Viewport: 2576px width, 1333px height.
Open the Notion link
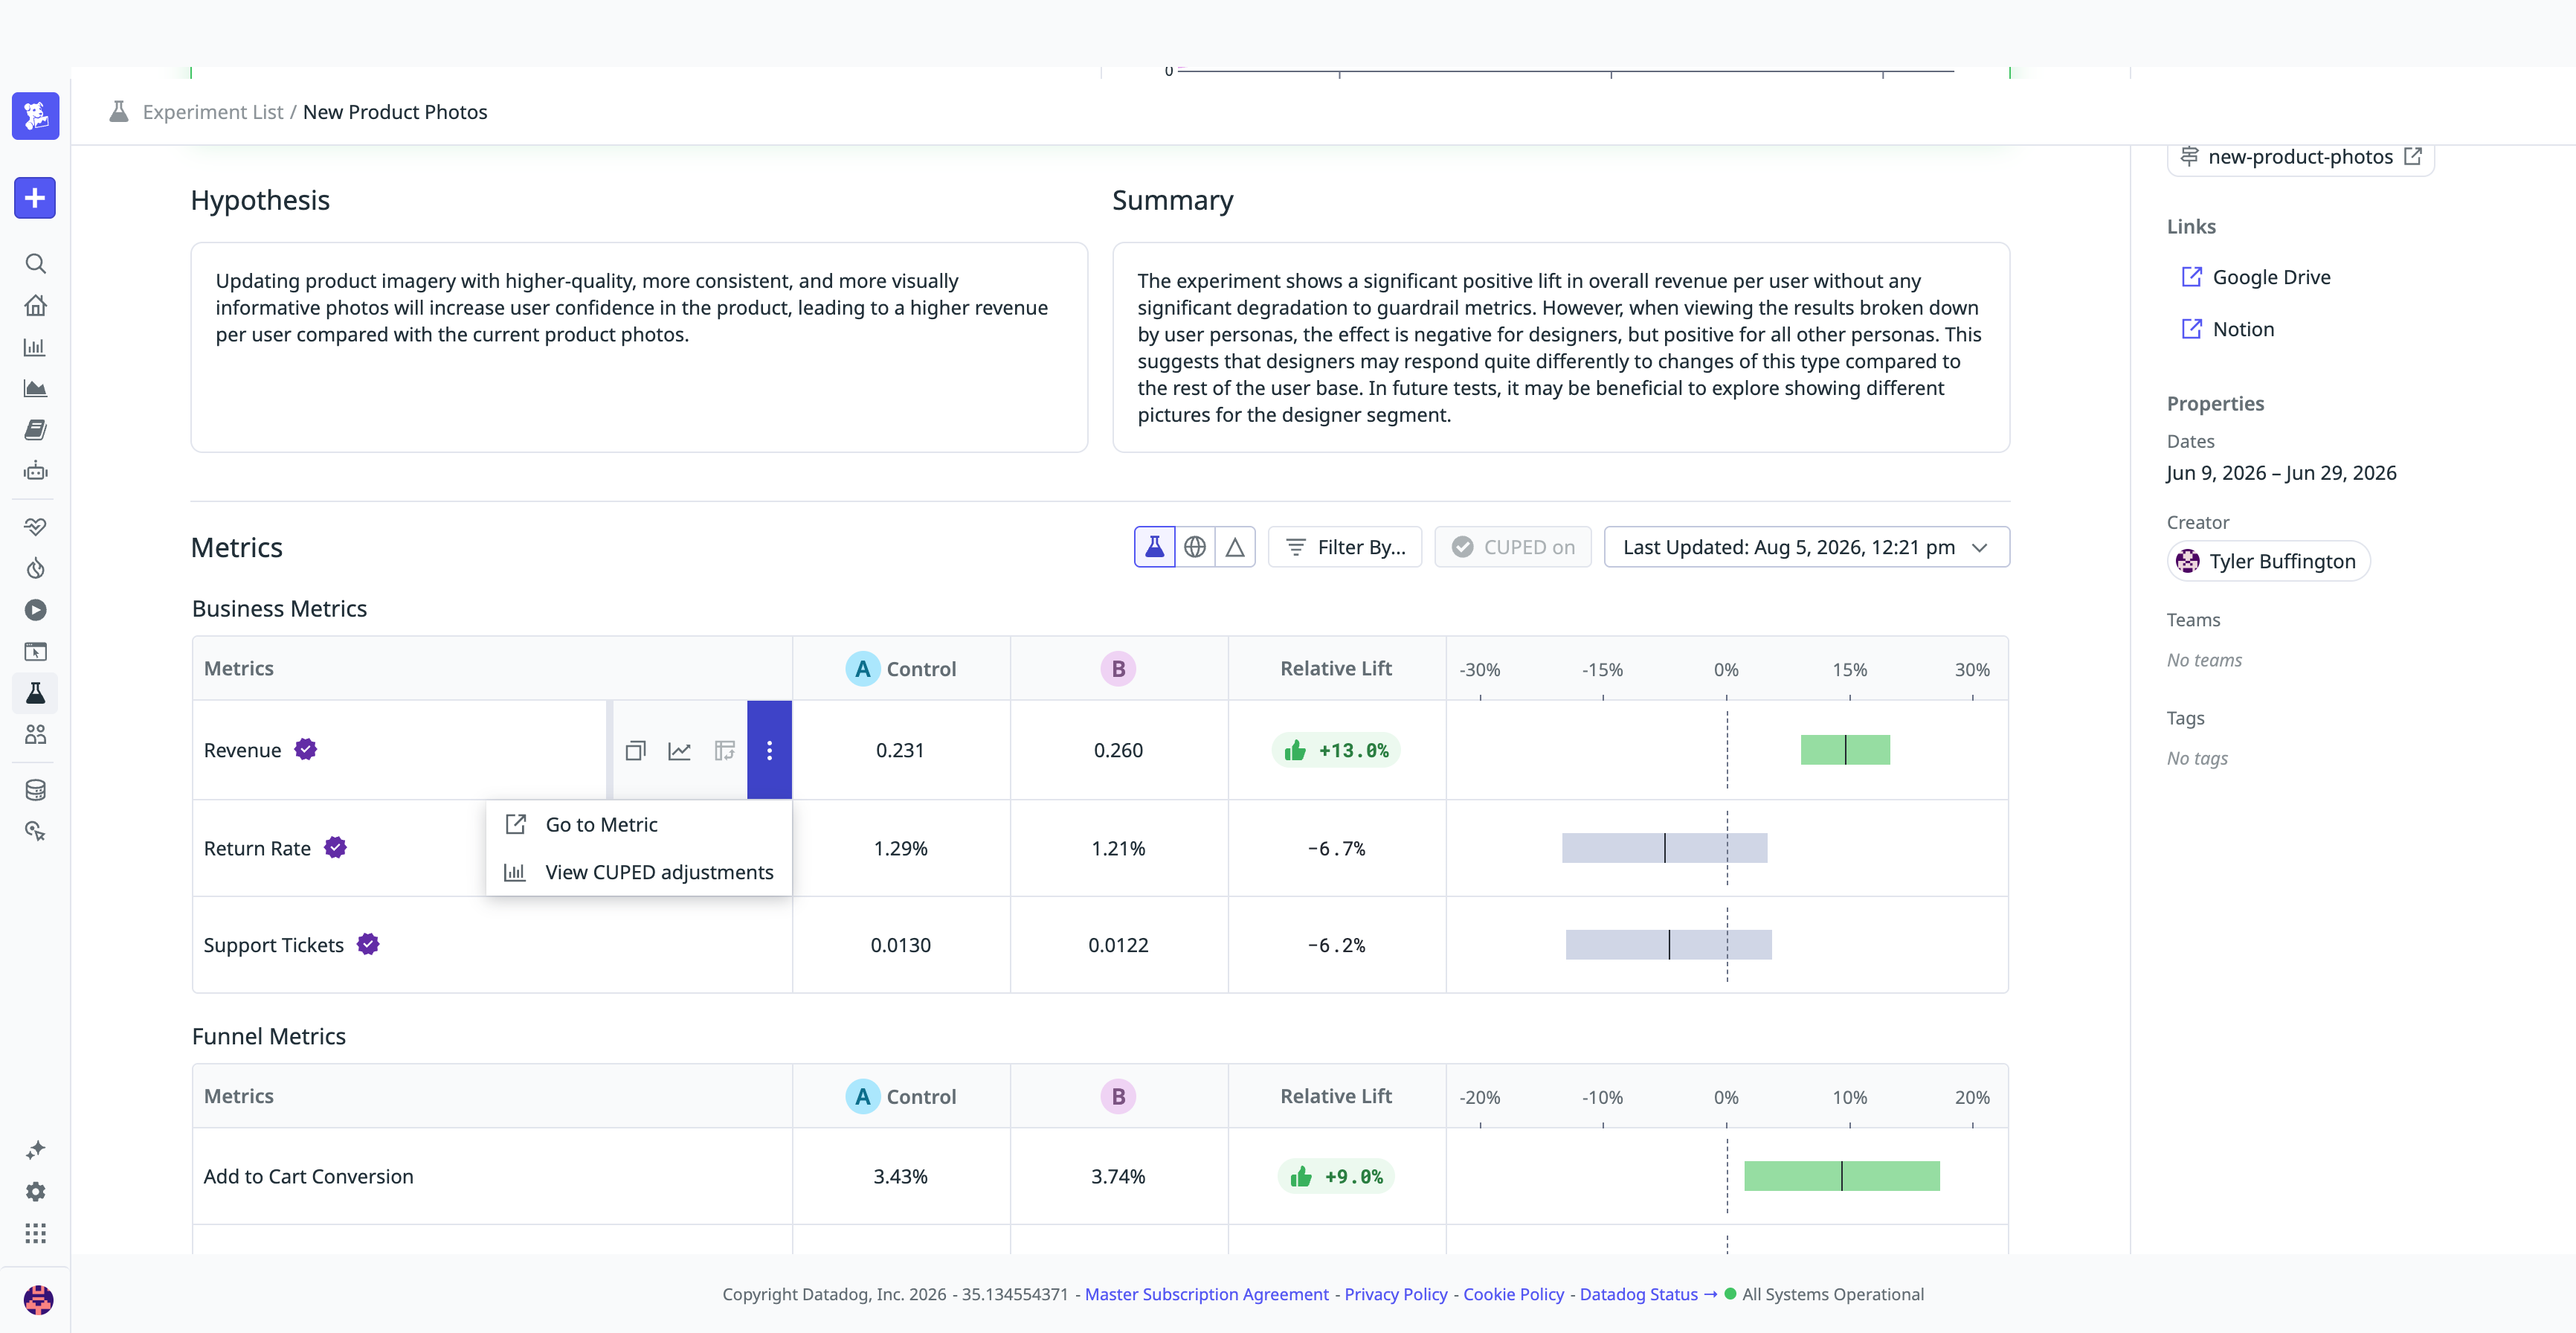[x=2228, y=329]
